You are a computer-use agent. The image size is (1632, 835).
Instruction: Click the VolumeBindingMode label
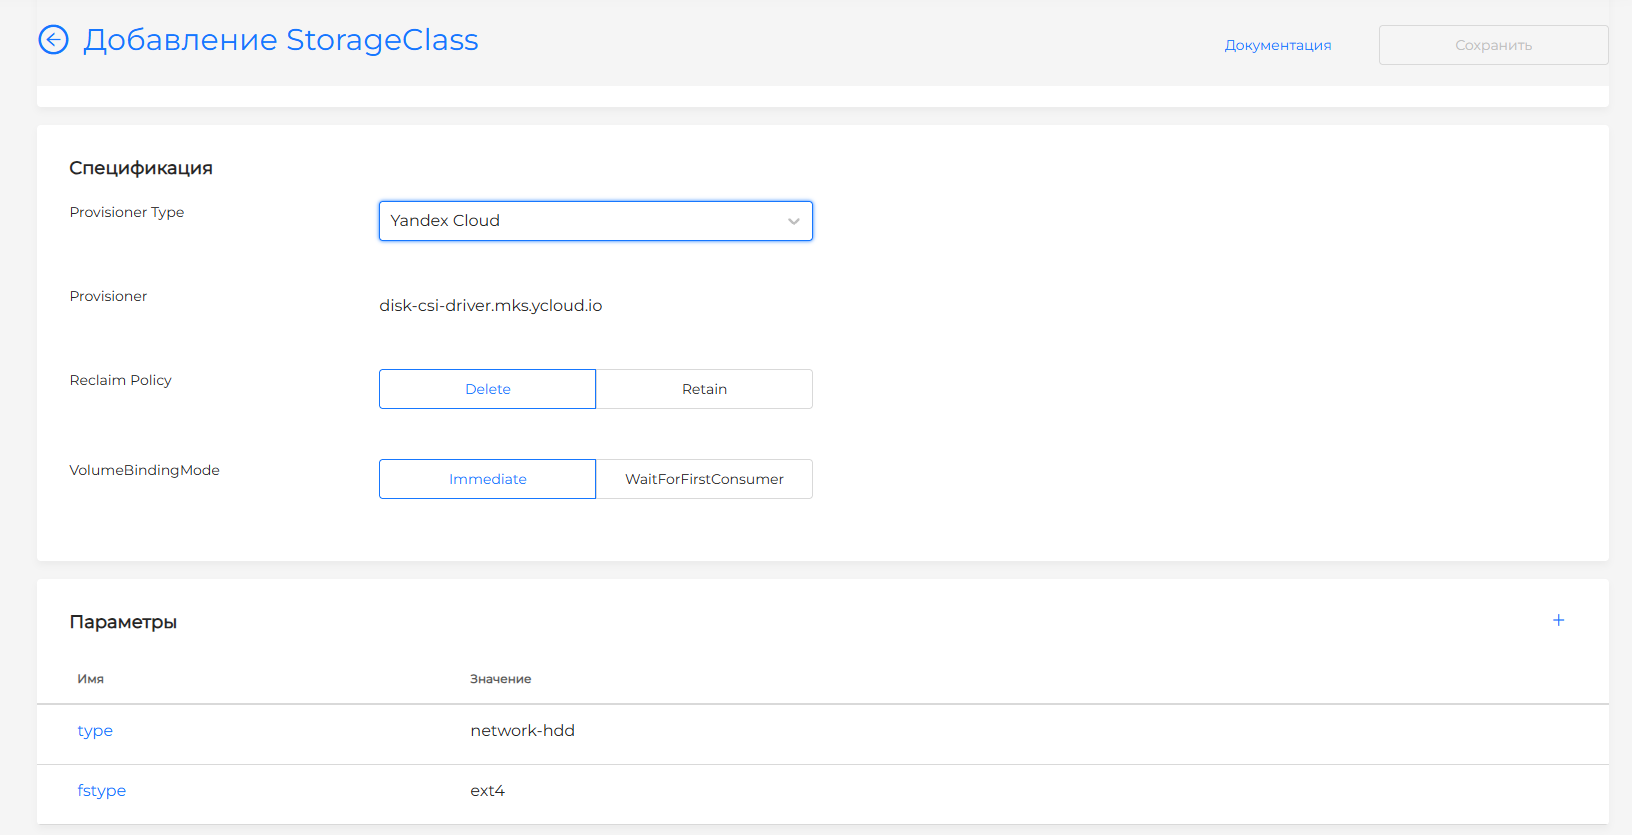145,470
